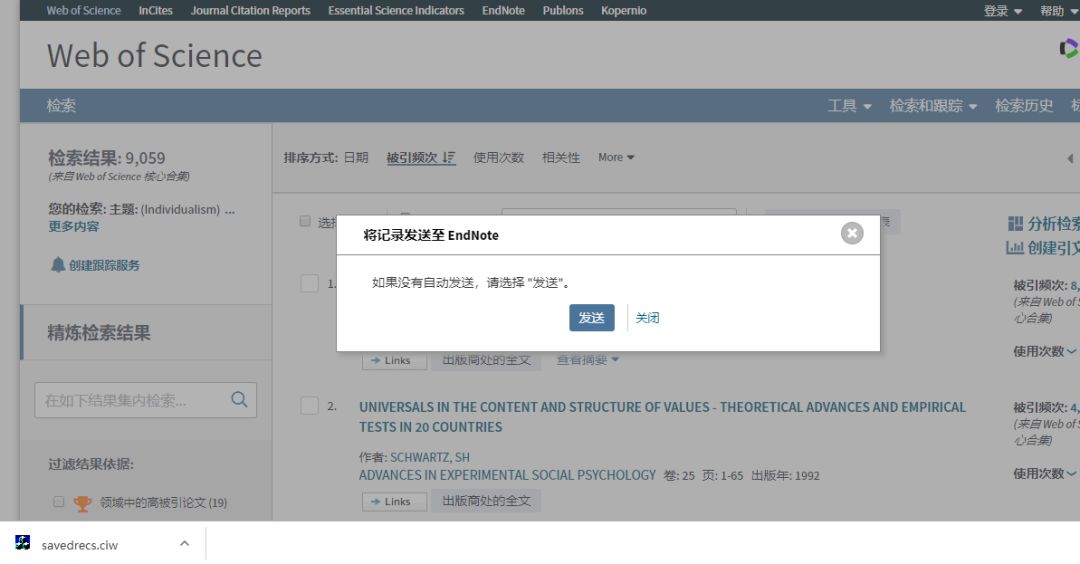Click Links button for result 1
Viewport: 1080px width, 564px height.
click(395, 361)
